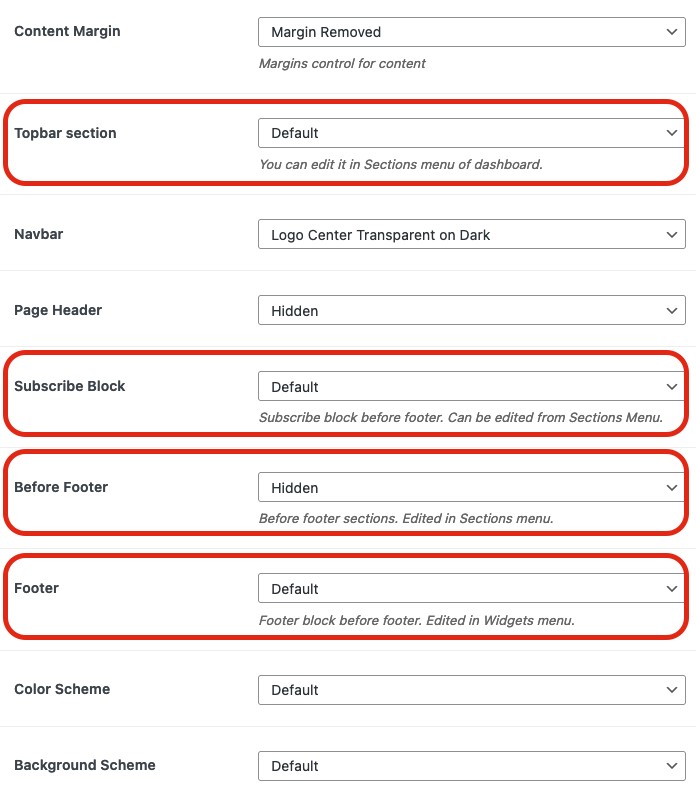The image size is (696, 801).
Task: Open the Before Footer dropdown
Action: pyautogui.click(x=472, y=487)
